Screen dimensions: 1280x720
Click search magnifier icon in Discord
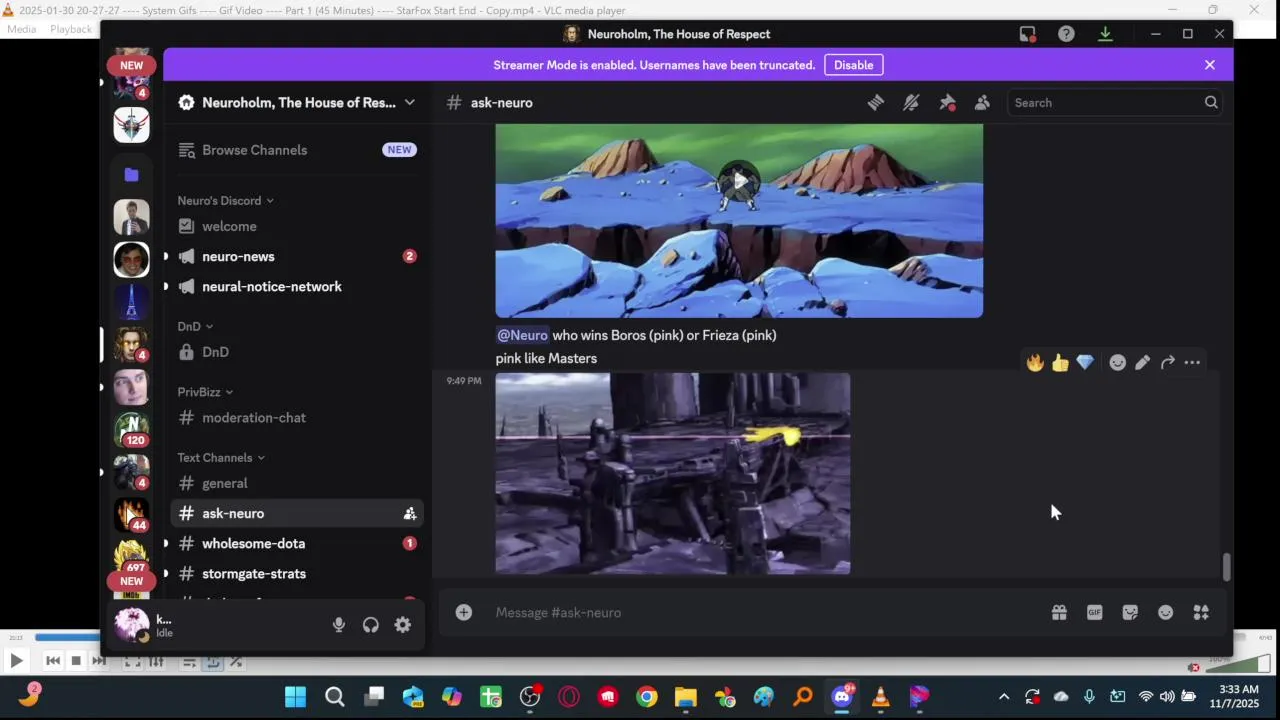tap(1211, 102)
